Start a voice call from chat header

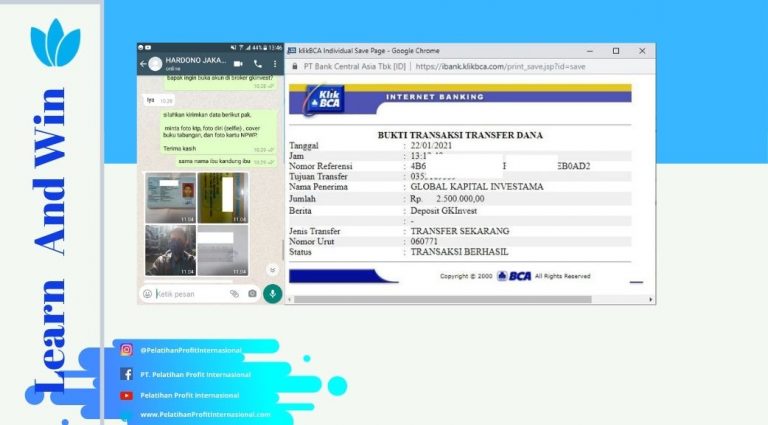coord(258,64)
